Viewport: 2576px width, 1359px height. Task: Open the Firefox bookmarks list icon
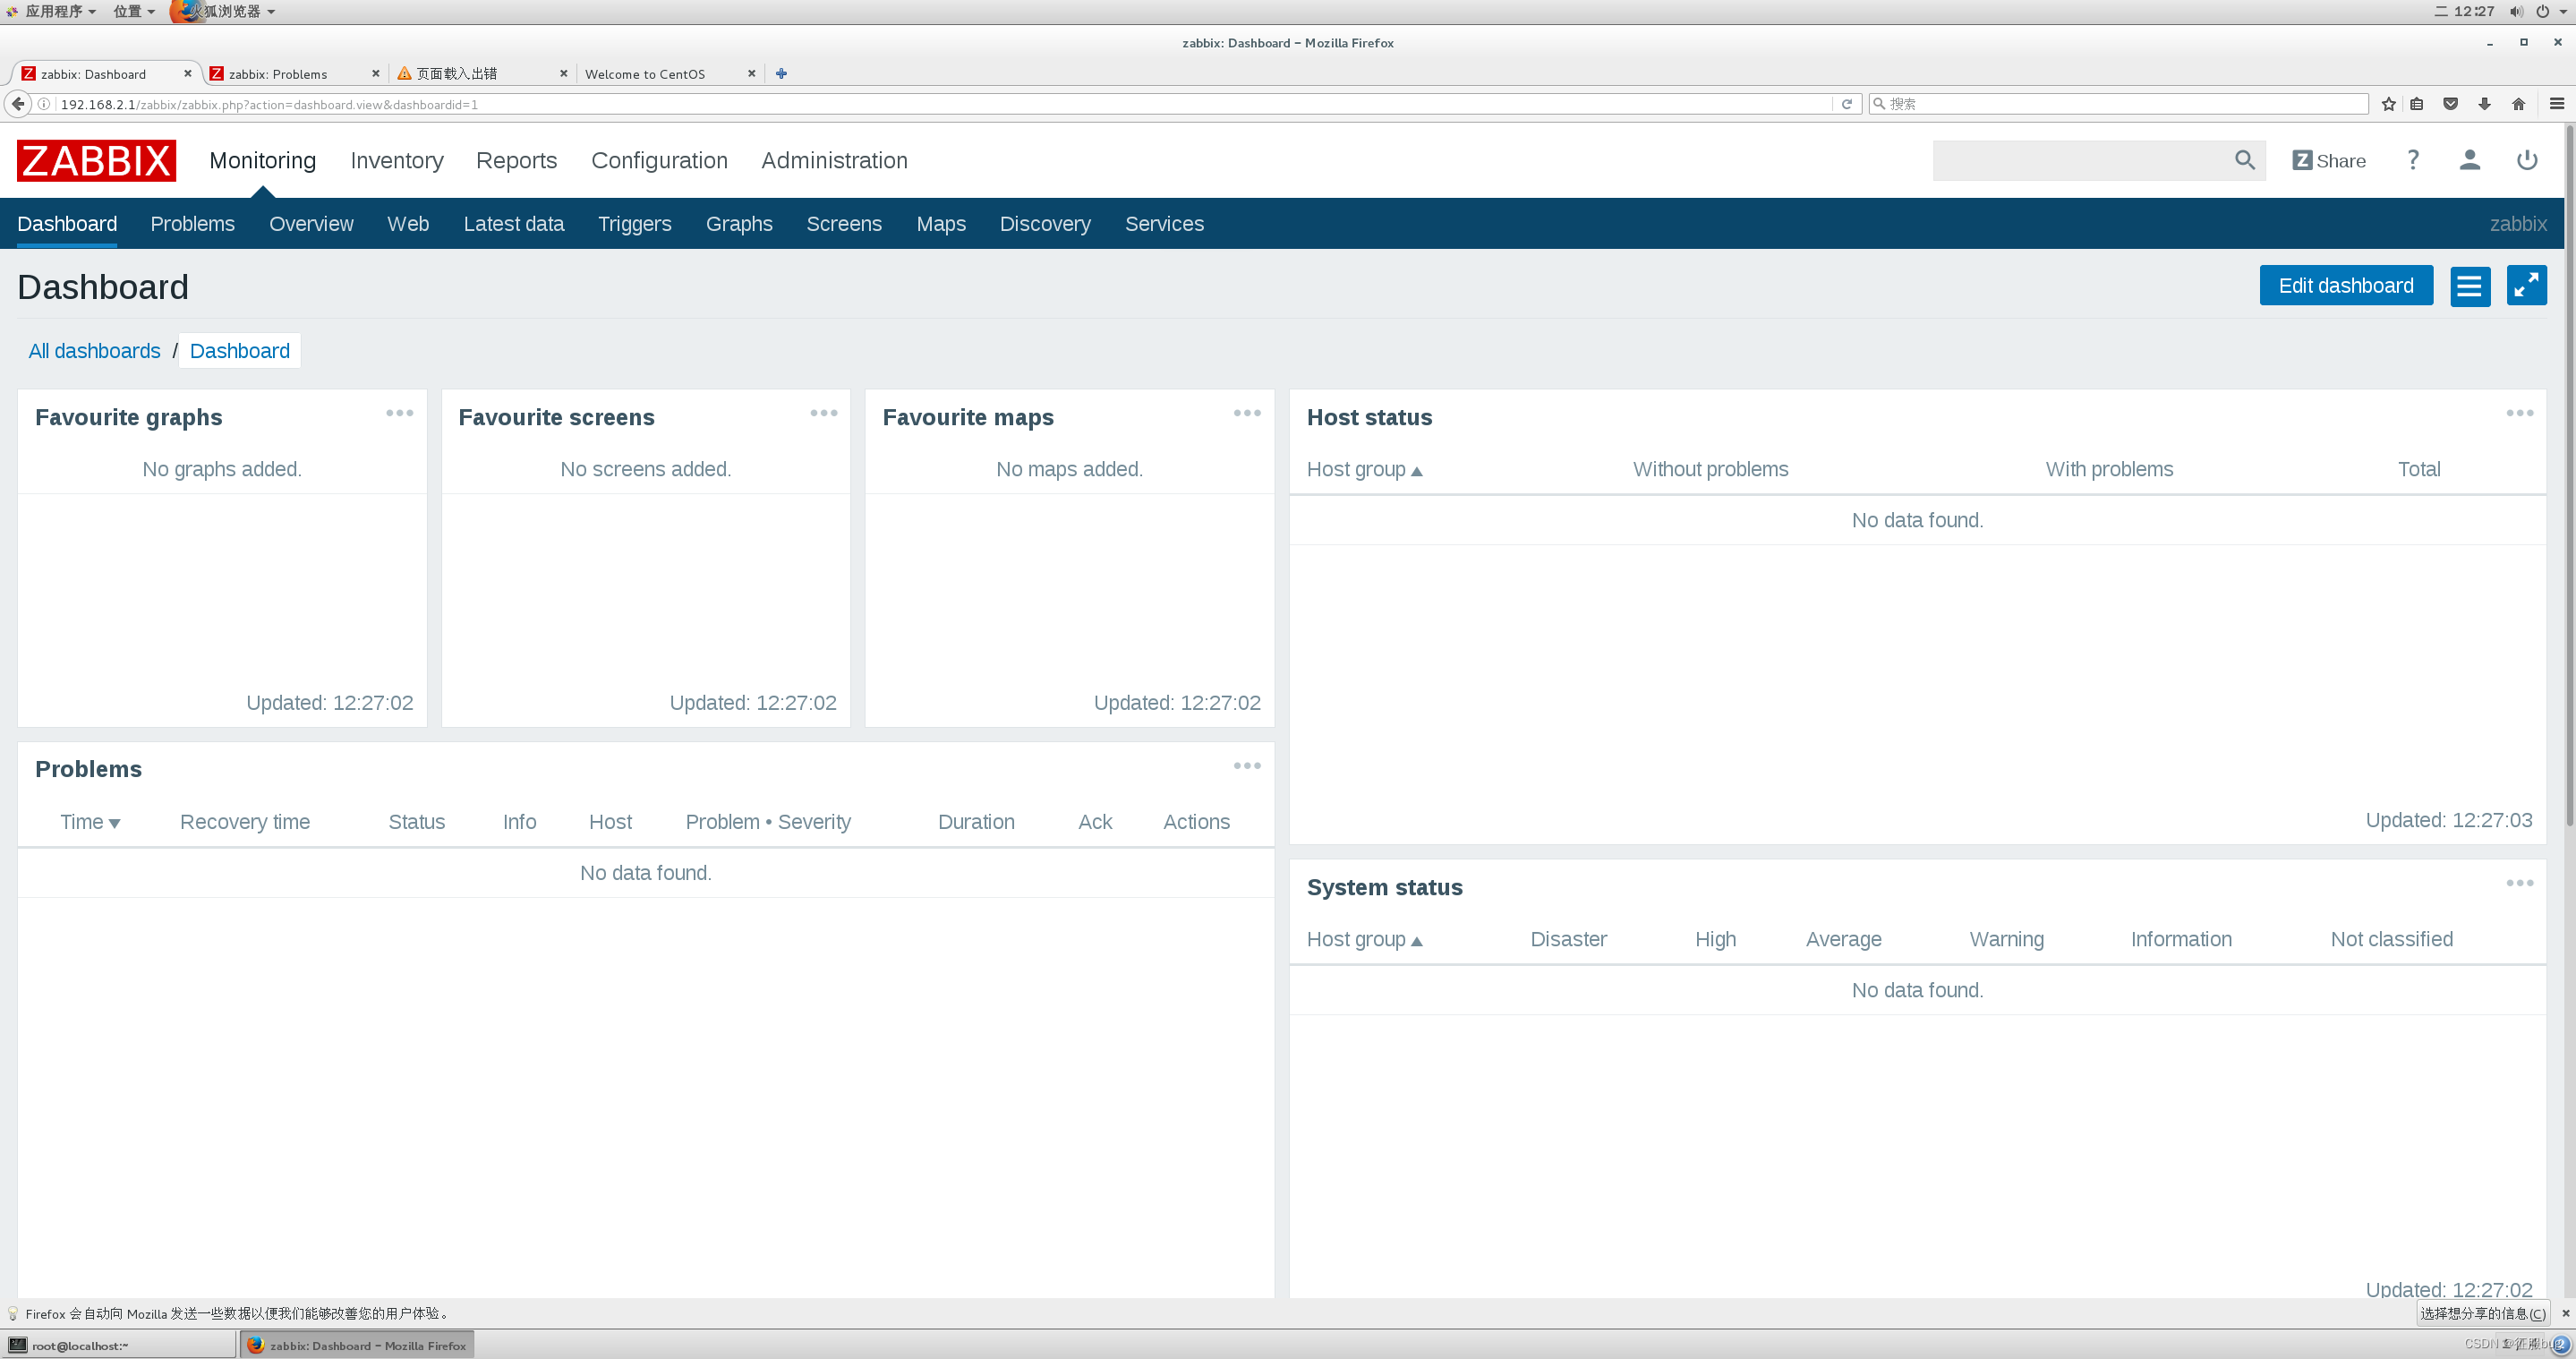tap(2417, 104)
